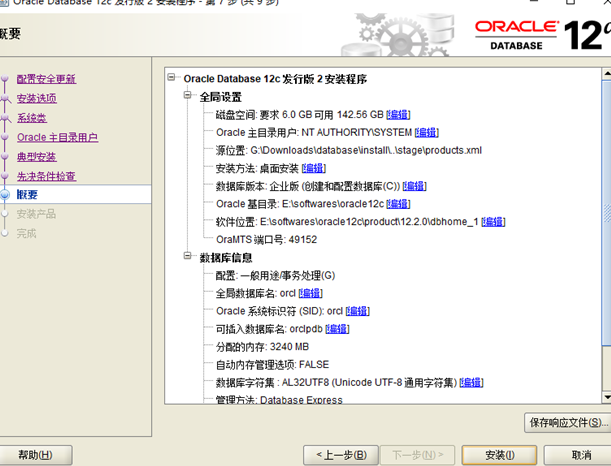This screenshot has width=611, height=466.
Task: Go back with 上一步(B) button
Action: pyautogui.click(x=341, y=455)
